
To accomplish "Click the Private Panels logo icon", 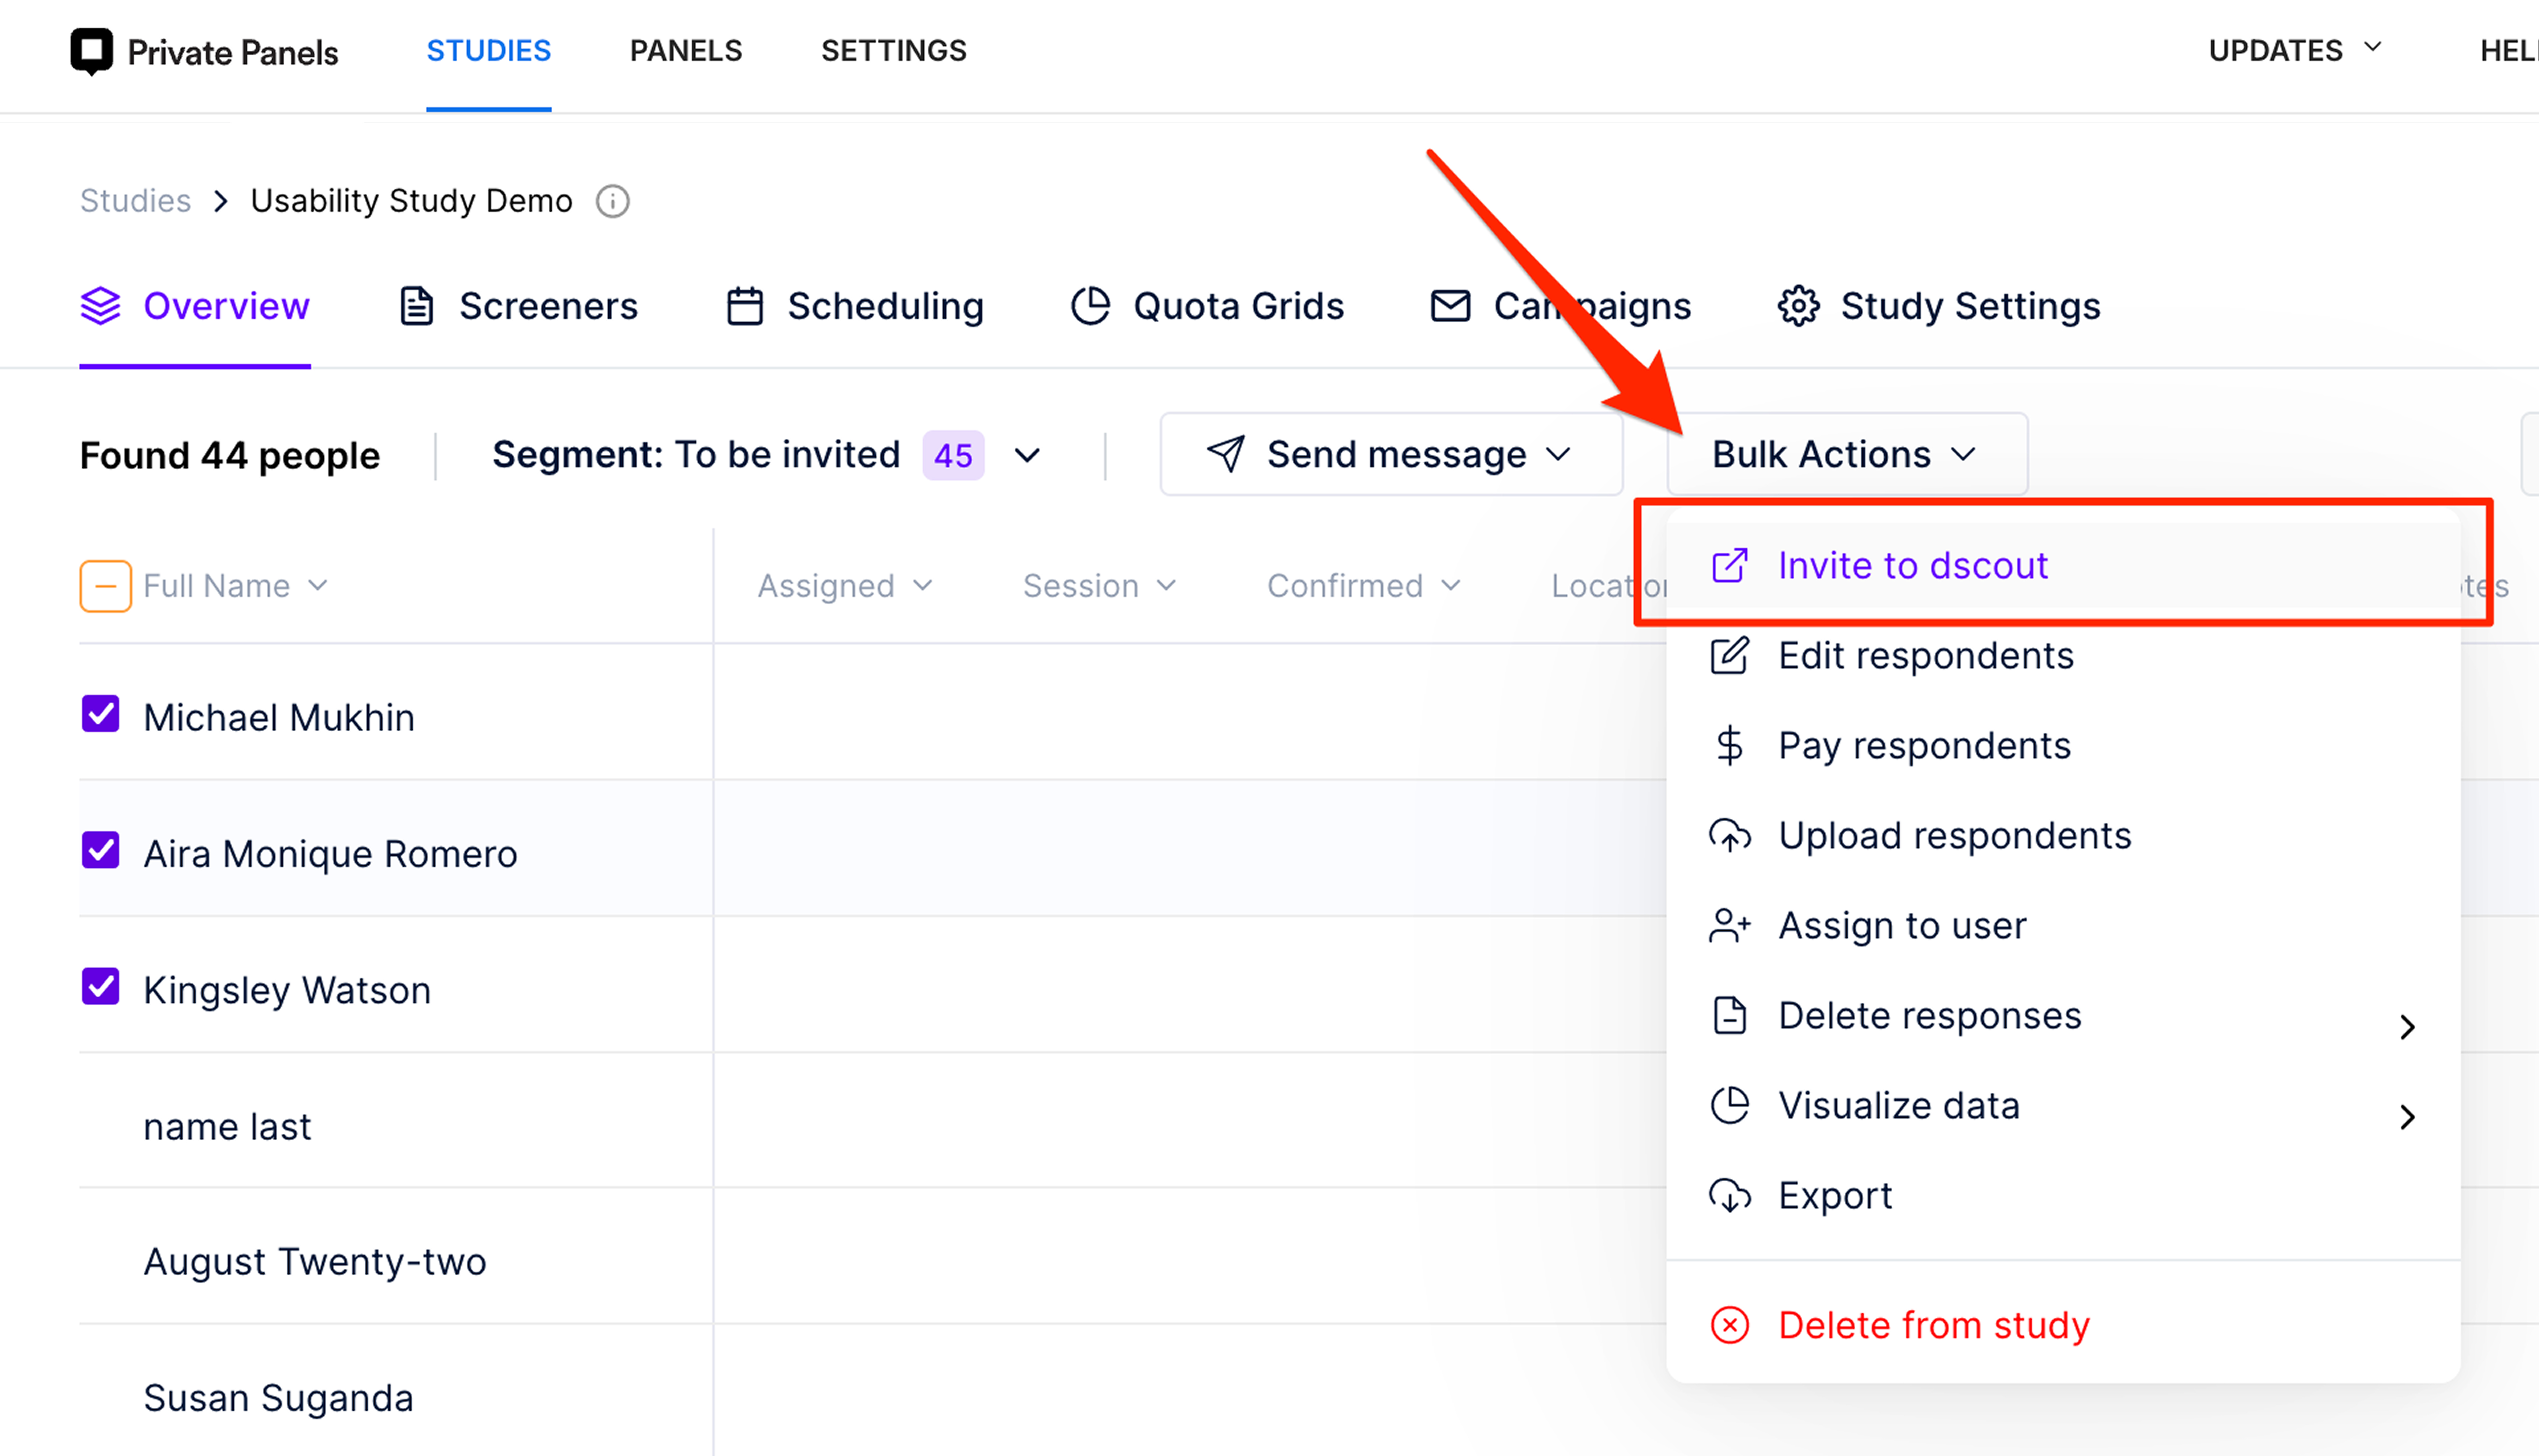I will click(92, 51).
